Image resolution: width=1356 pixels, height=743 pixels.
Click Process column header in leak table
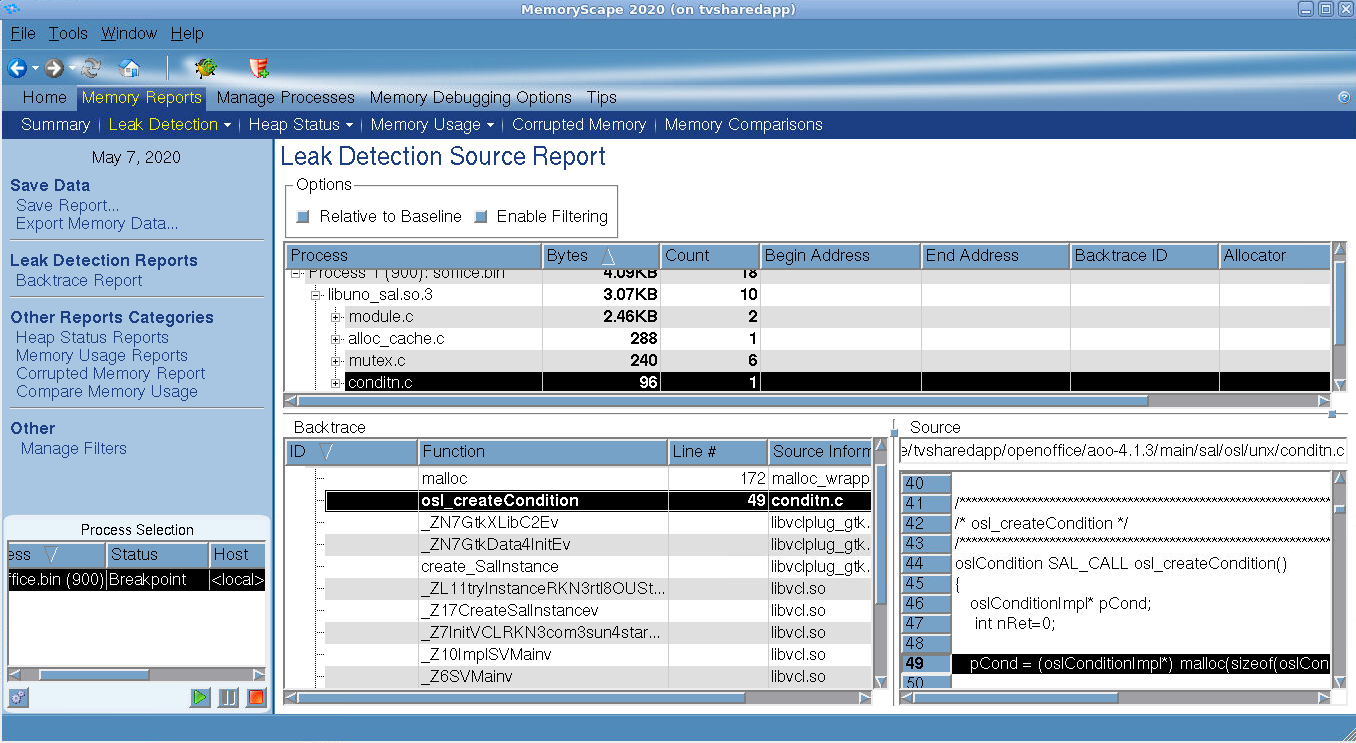click(x=413, y=256)
